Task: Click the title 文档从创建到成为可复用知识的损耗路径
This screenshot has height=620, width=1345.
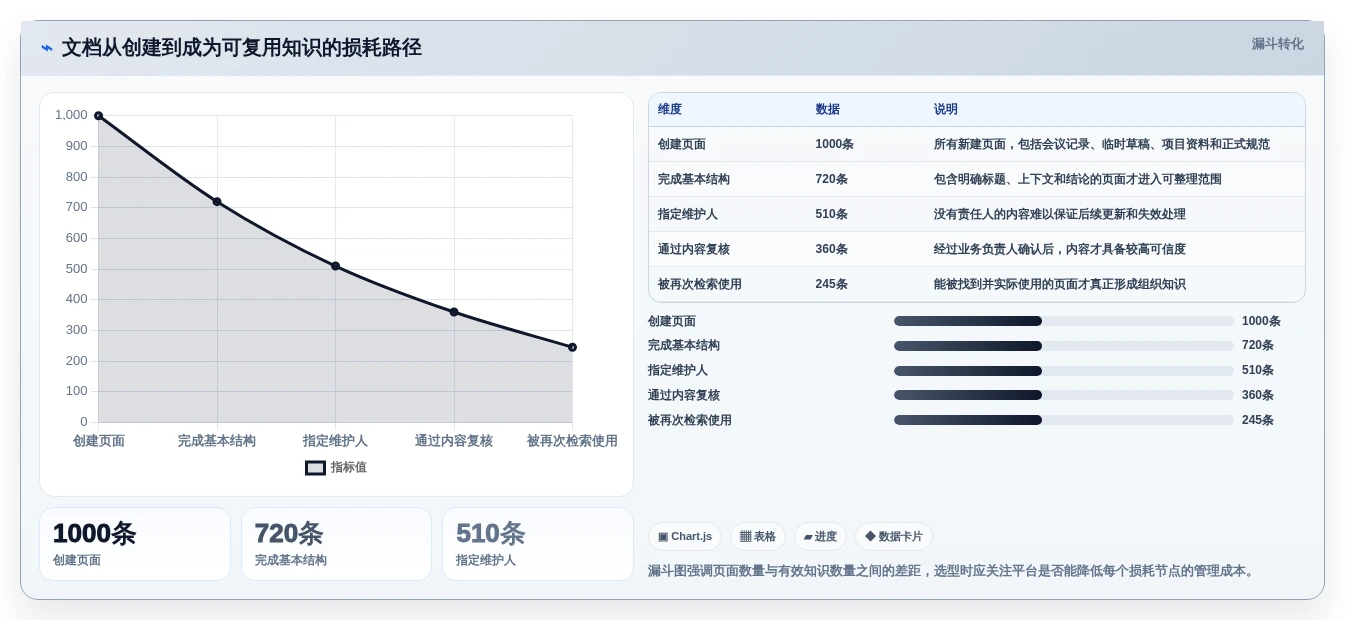Action: click(242, 48)
